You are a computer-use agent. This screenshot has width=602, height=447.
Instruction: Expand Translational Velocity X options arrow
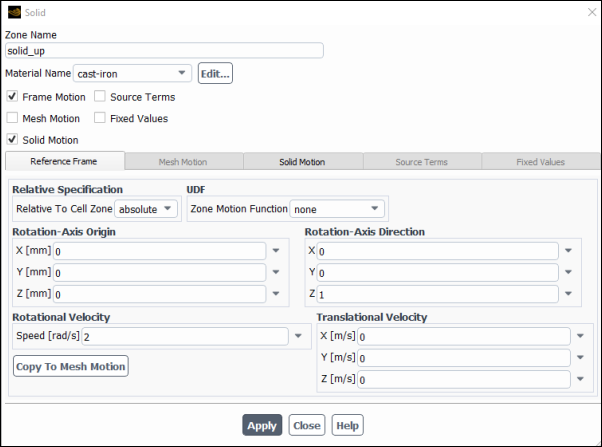click(580, 336)
